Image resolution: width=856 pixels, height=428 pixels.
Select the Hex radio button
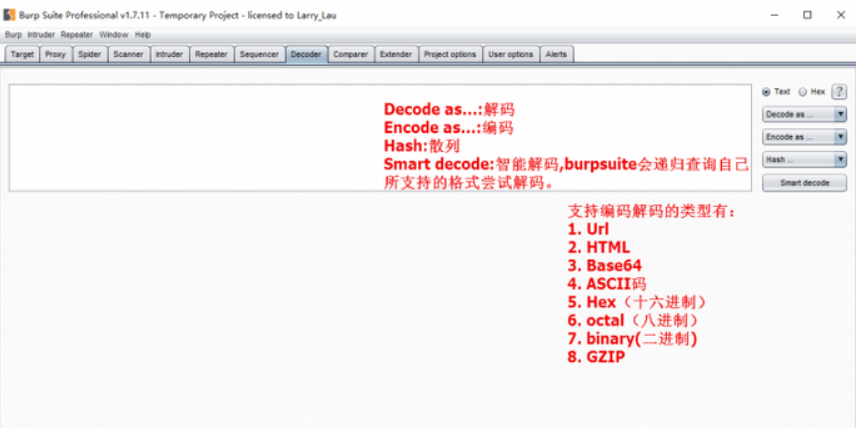(803, 91)
